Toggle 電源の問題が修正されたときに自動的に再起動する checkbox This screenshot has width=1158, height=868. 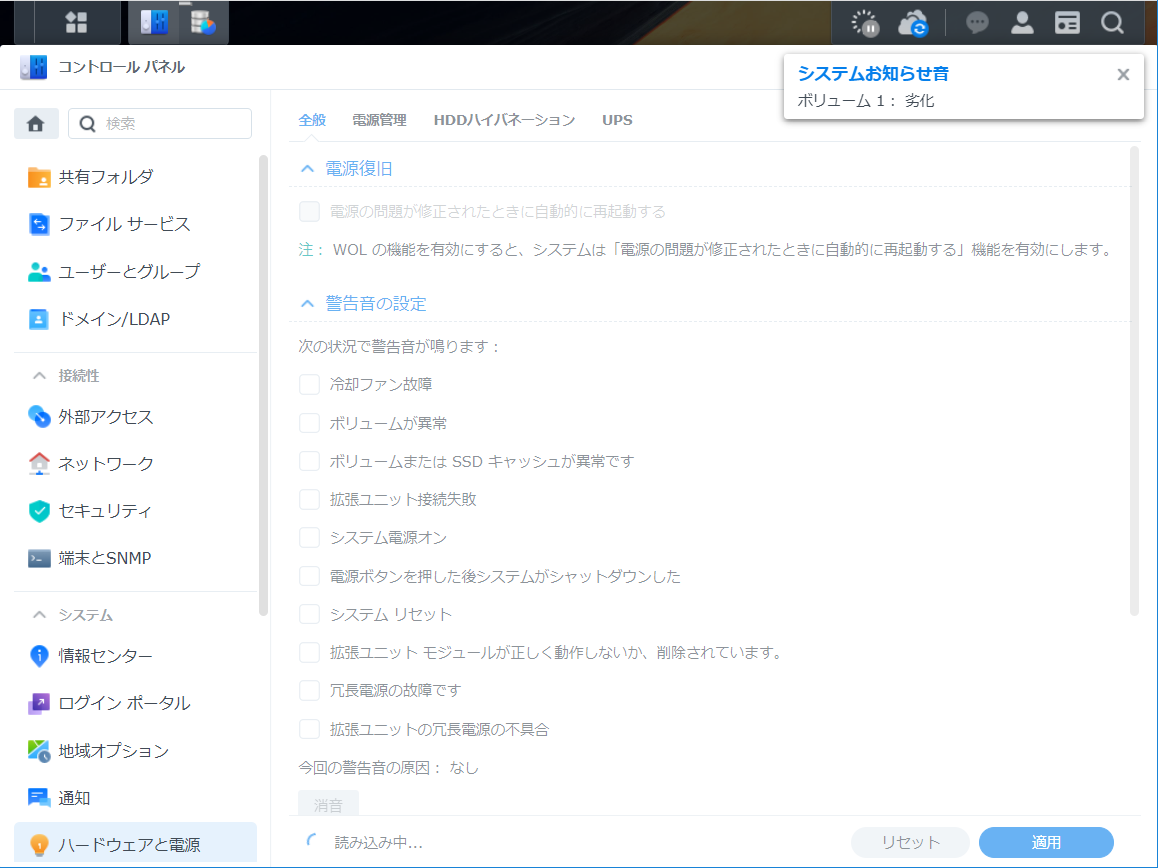(309, 212)
